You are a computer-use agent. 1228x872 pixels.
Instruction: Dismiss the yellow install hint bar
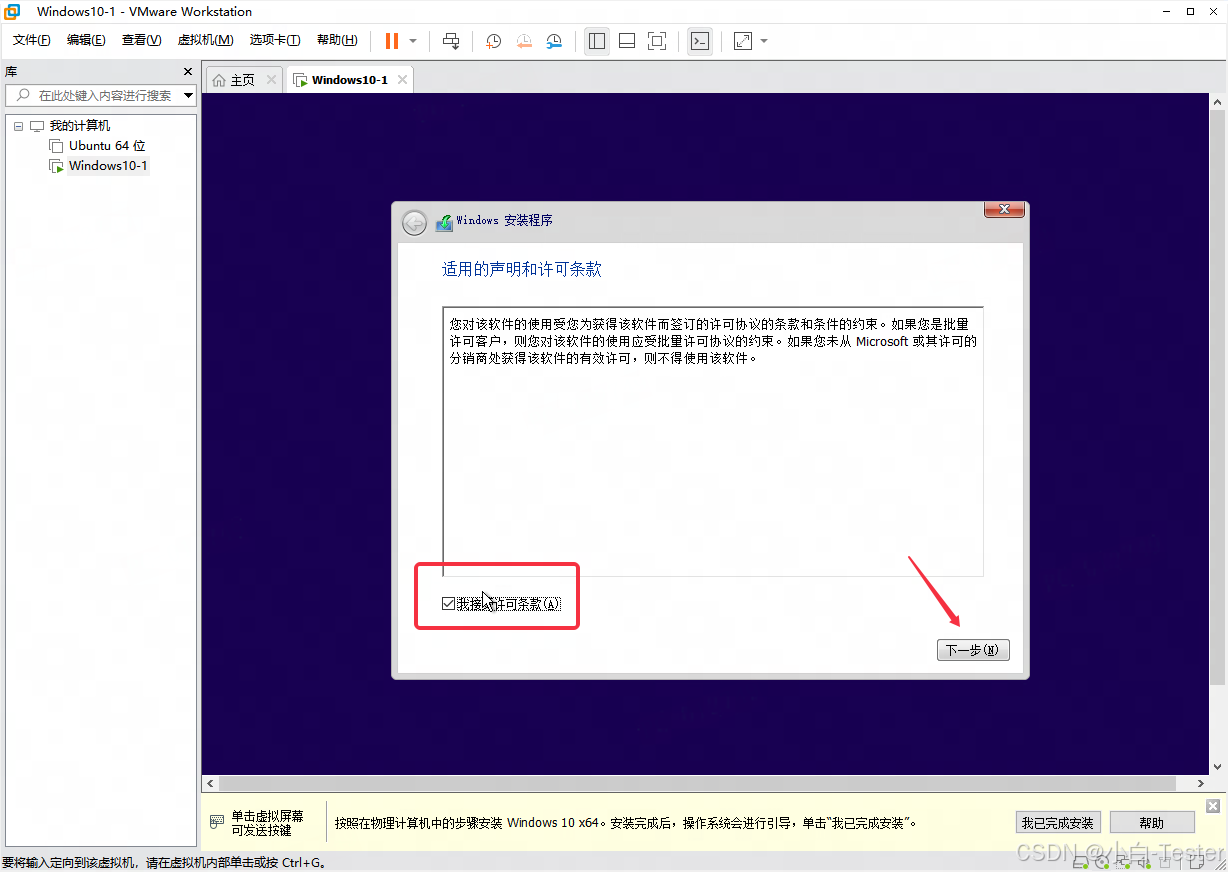(x=1213, y=806)
